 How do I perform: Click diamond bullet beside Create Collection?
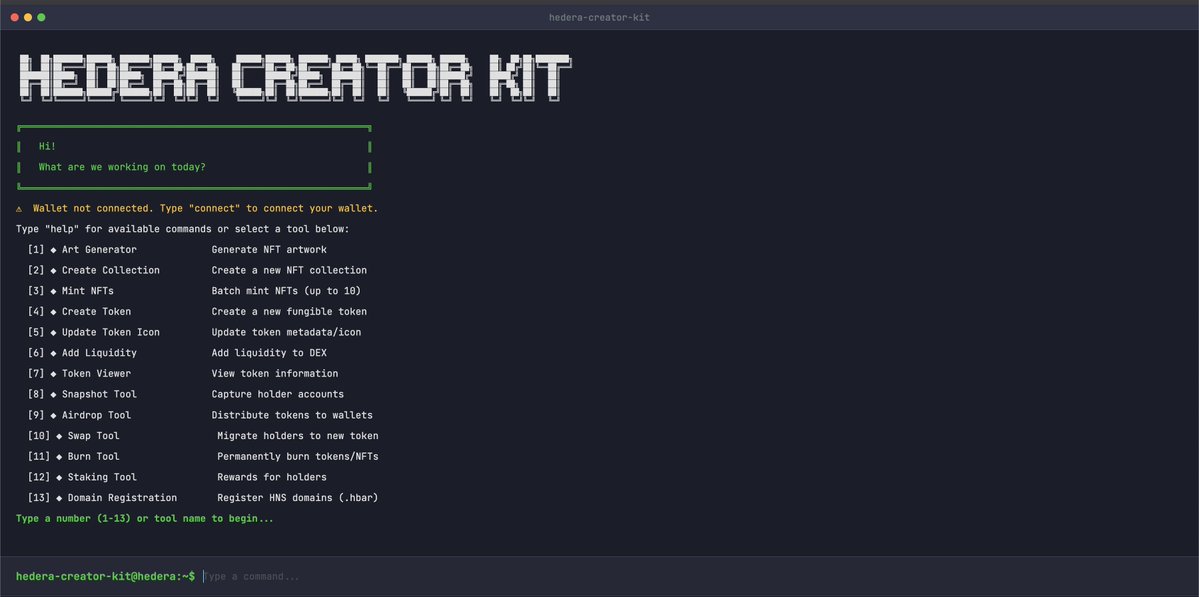click(54, 271)
